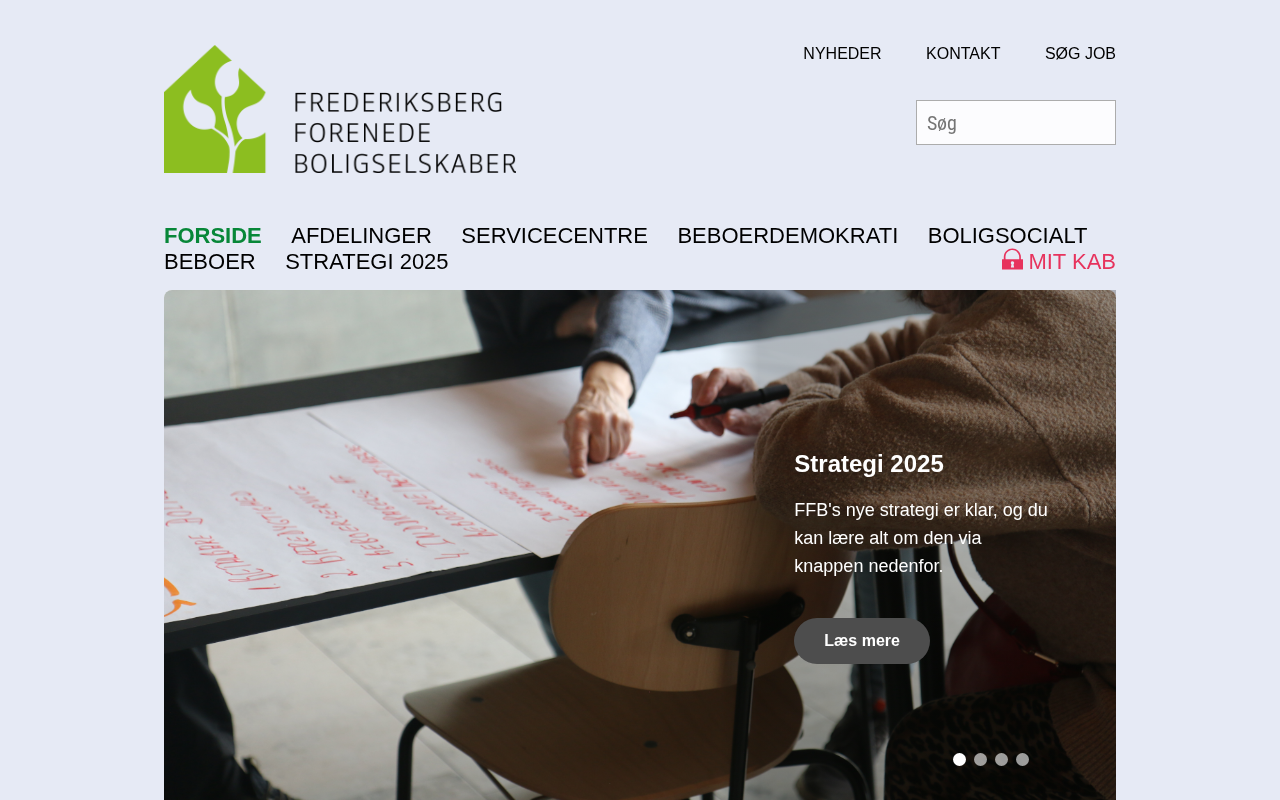This screenshot has height=800, width=1280.
Task: Go to SERVICECENTRE section
Action: pos(554,236)
